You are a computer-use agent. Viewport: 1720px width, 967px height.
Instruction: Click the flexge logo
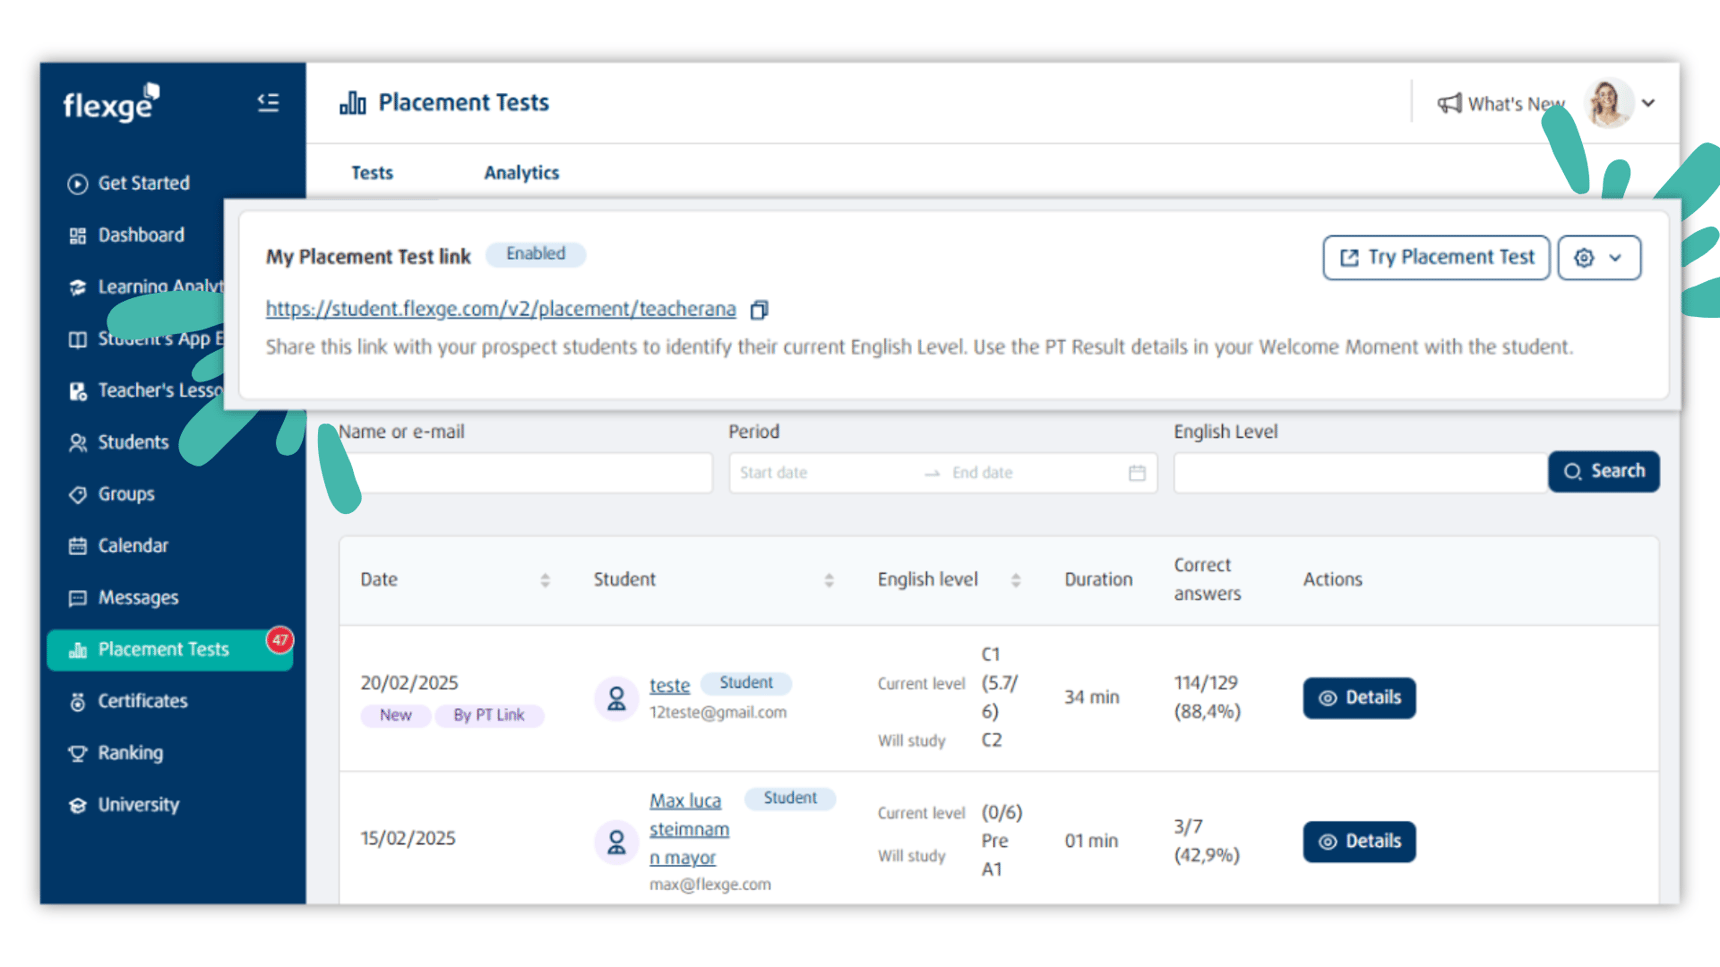[112, 102]
